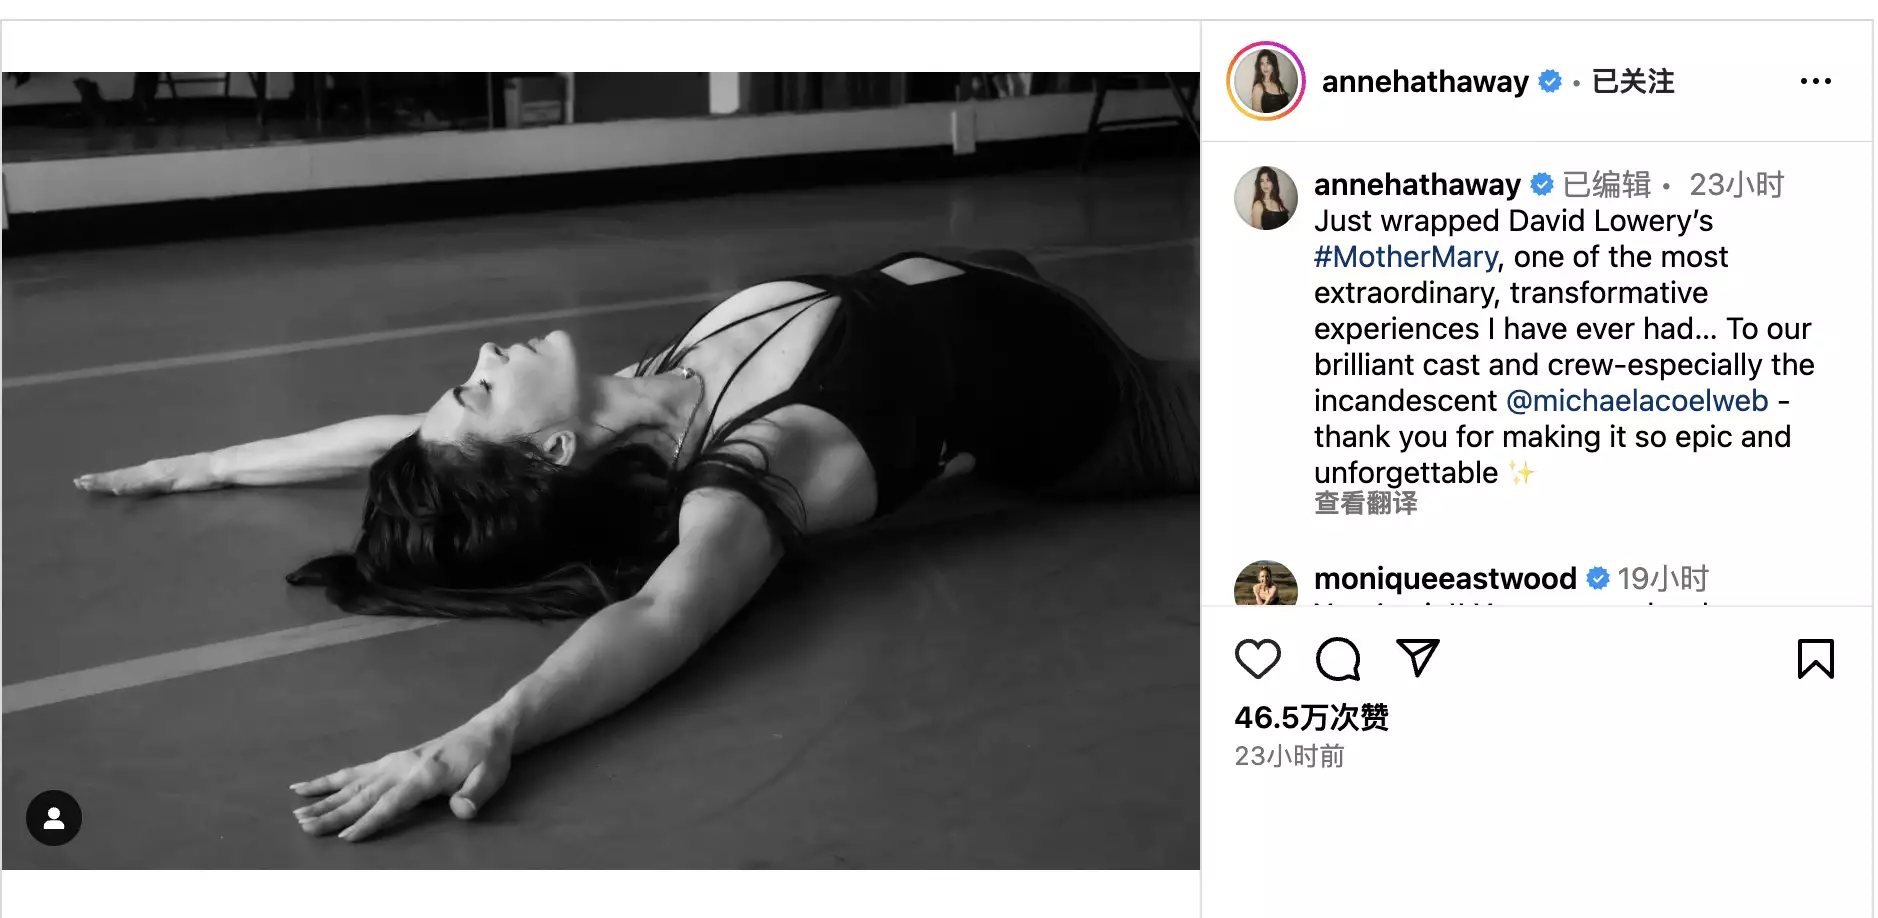Image resolution: width=1878 pixels, height=918 pixels.
Task: Toggle the 已关注 following button
Action: [x=1632, y=81]
